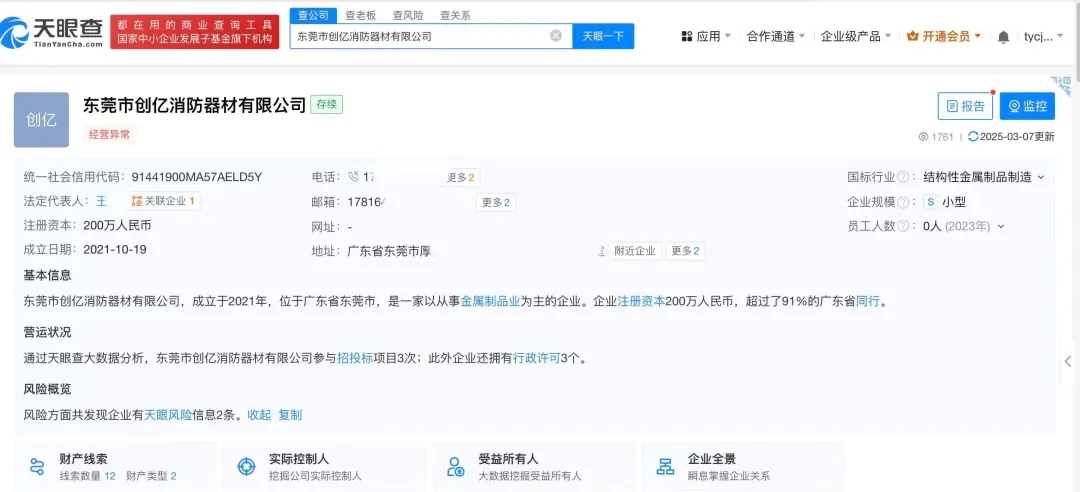Click the credit code 91441900MA57AELD5Y
The height and width of the screenshot is (492, 1080).
[196, 177]
